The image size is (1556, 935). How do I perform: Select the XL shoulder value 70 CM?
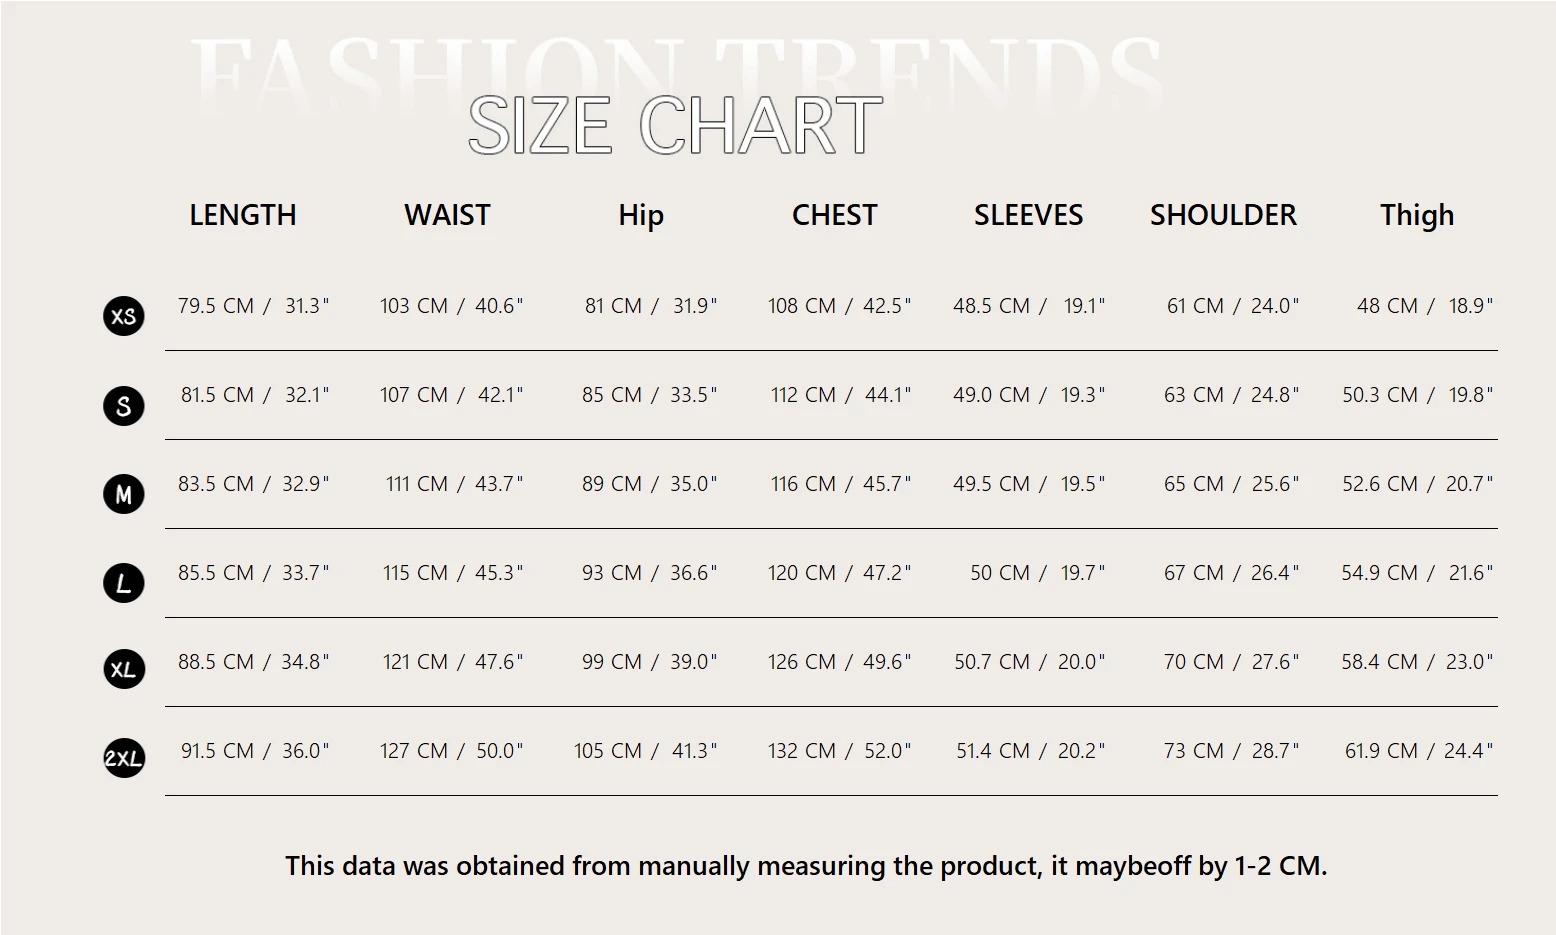click(1194, 662)
